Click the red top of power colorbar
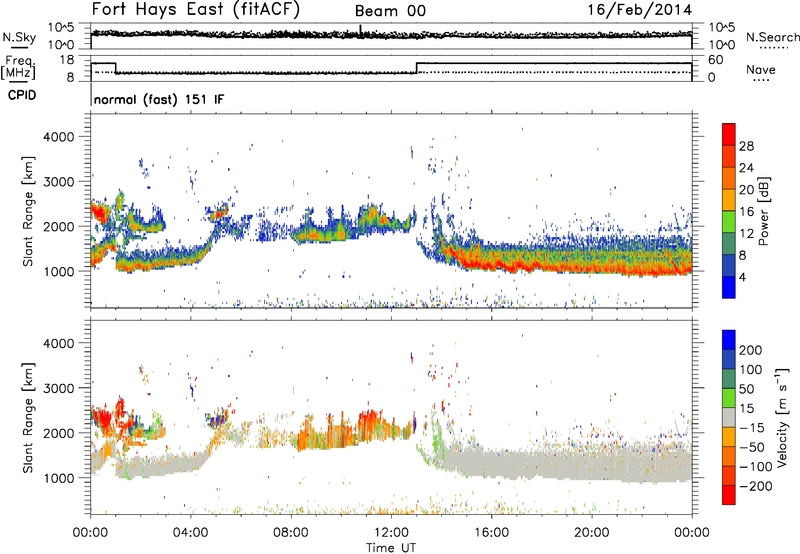This screenshot has height=554, width=800. 729,134
